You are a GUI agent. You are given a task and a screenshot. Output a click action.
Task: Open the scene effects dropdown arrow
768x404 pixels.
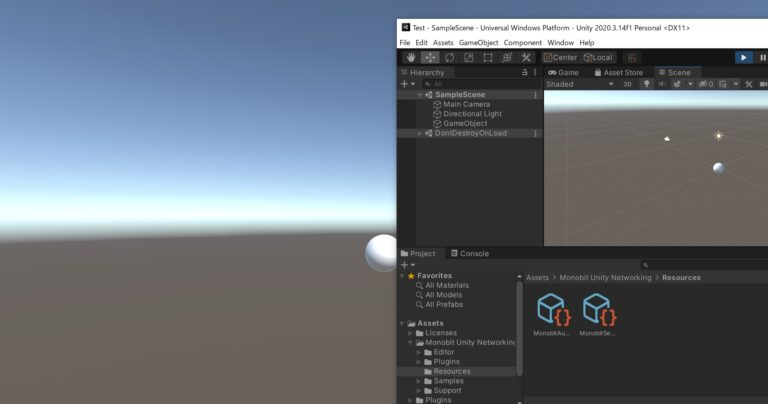point(690,84)
